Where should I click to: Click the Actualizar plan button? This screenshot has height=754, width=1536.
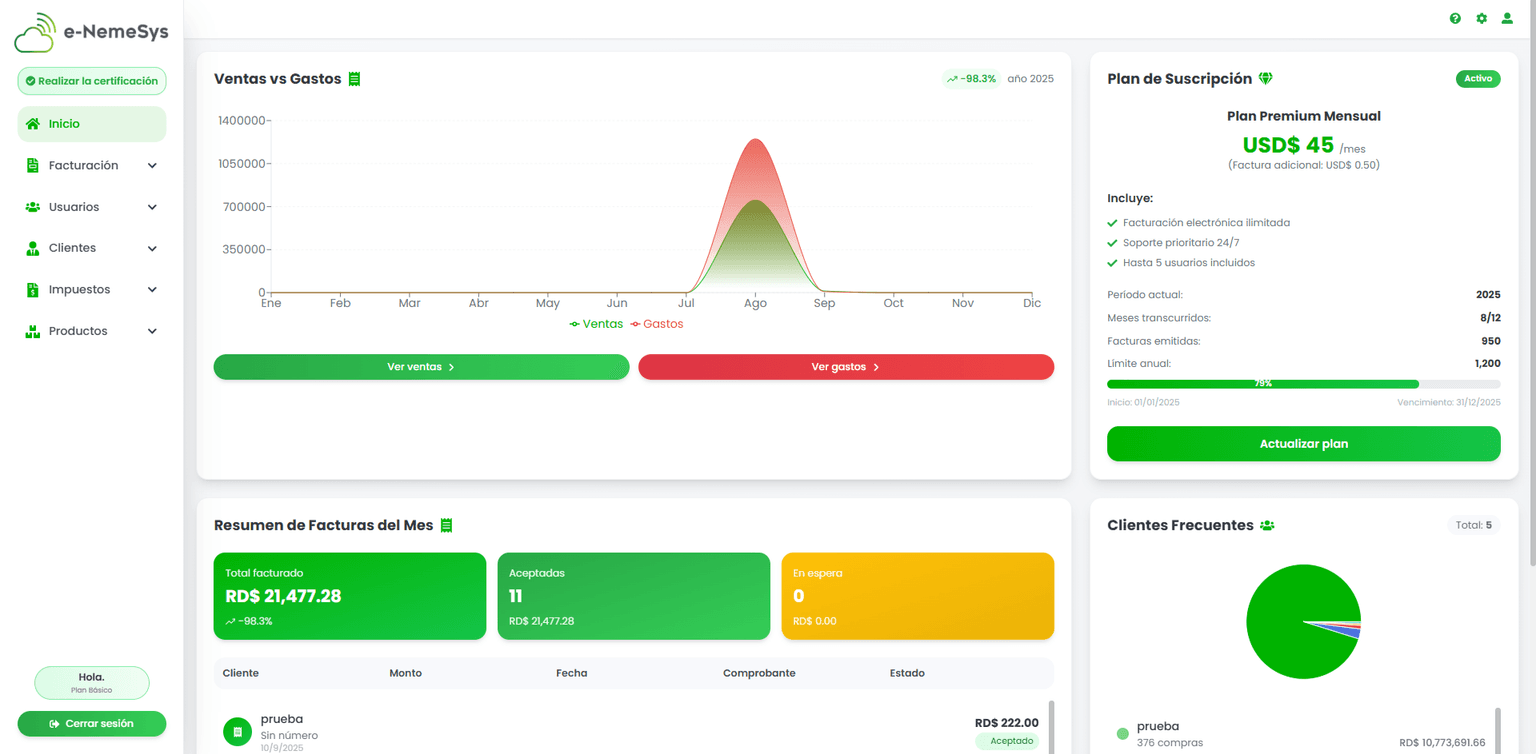pyautogui.click(x=1303, y=444)
